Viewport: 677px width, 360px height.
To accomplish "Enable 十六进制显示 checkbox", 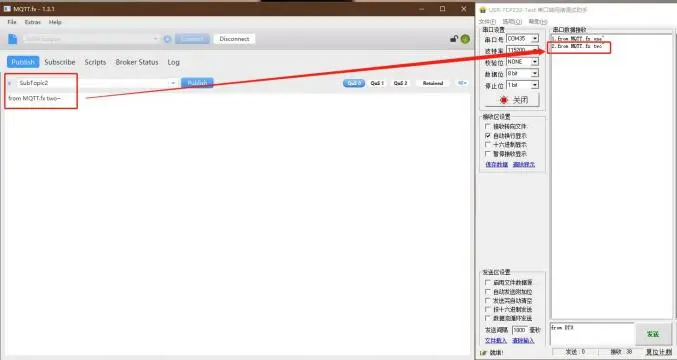I will pos(488,145).
